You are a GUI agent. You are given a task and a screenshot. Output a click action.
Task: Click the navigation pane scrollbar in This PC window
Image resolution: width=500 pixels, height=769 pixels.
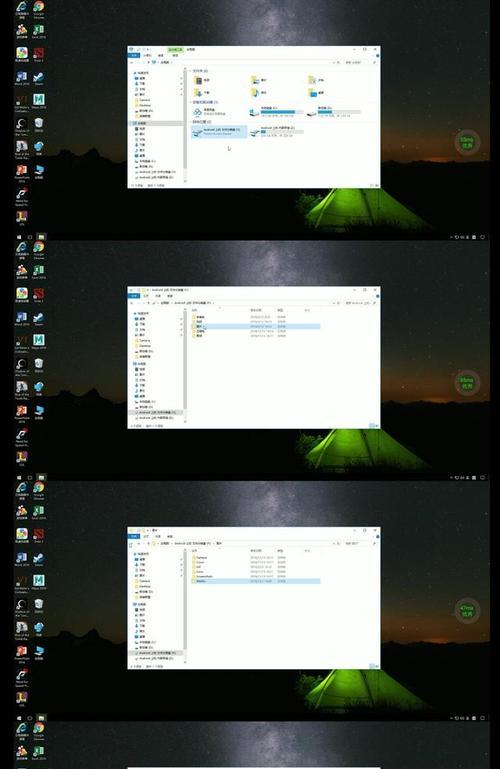[185, 125]
